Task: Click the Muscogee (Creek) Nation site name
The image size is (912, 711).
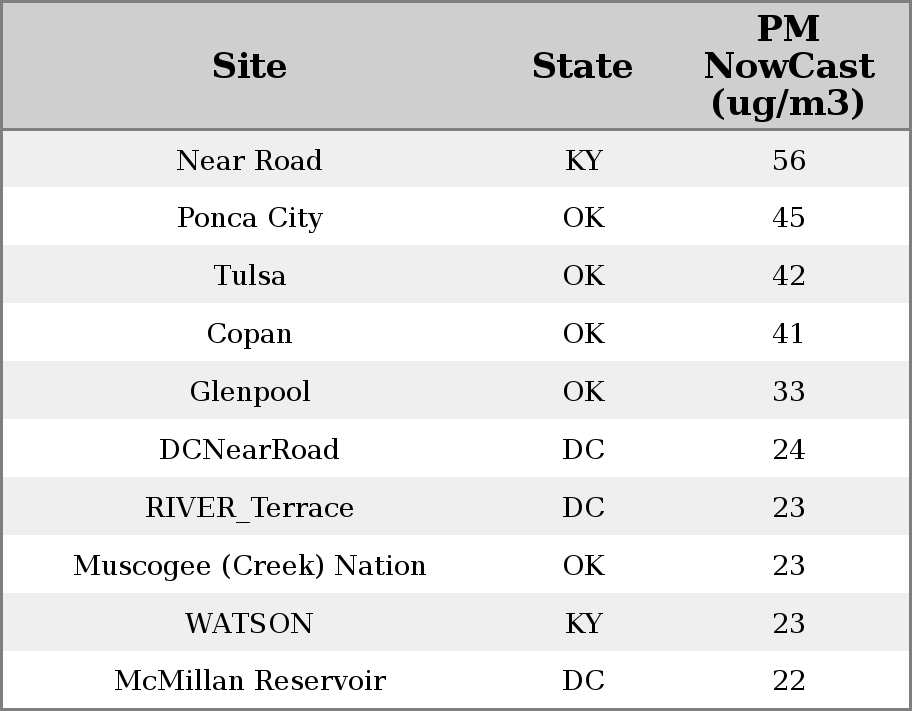Action: (x=250, y=565)
